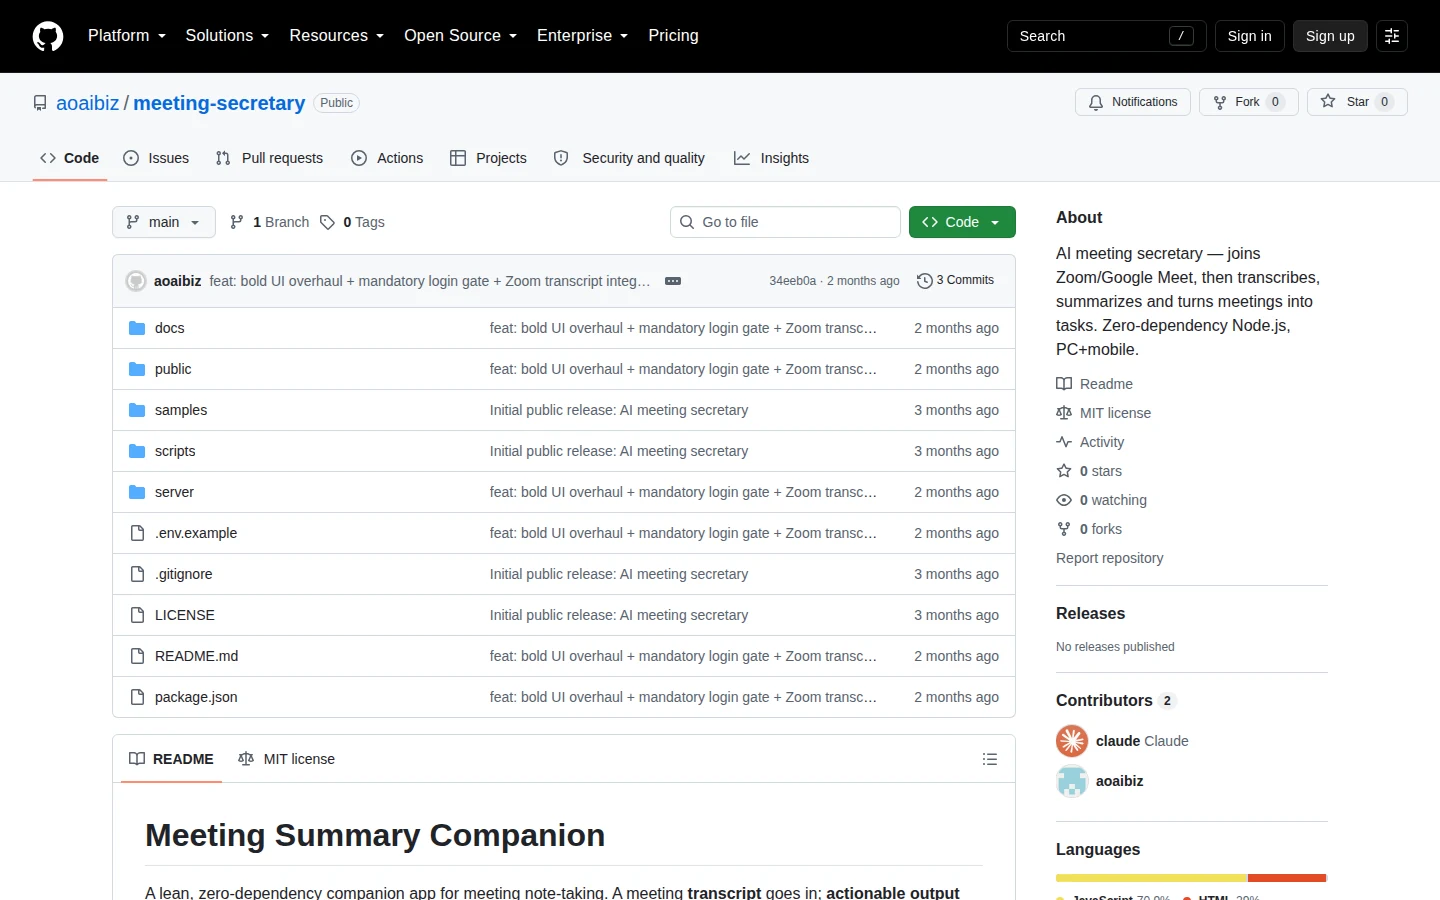The image size is (1440, 900).
Task: Click the star icon beside 0 stars
Action: pos(1064,471)
